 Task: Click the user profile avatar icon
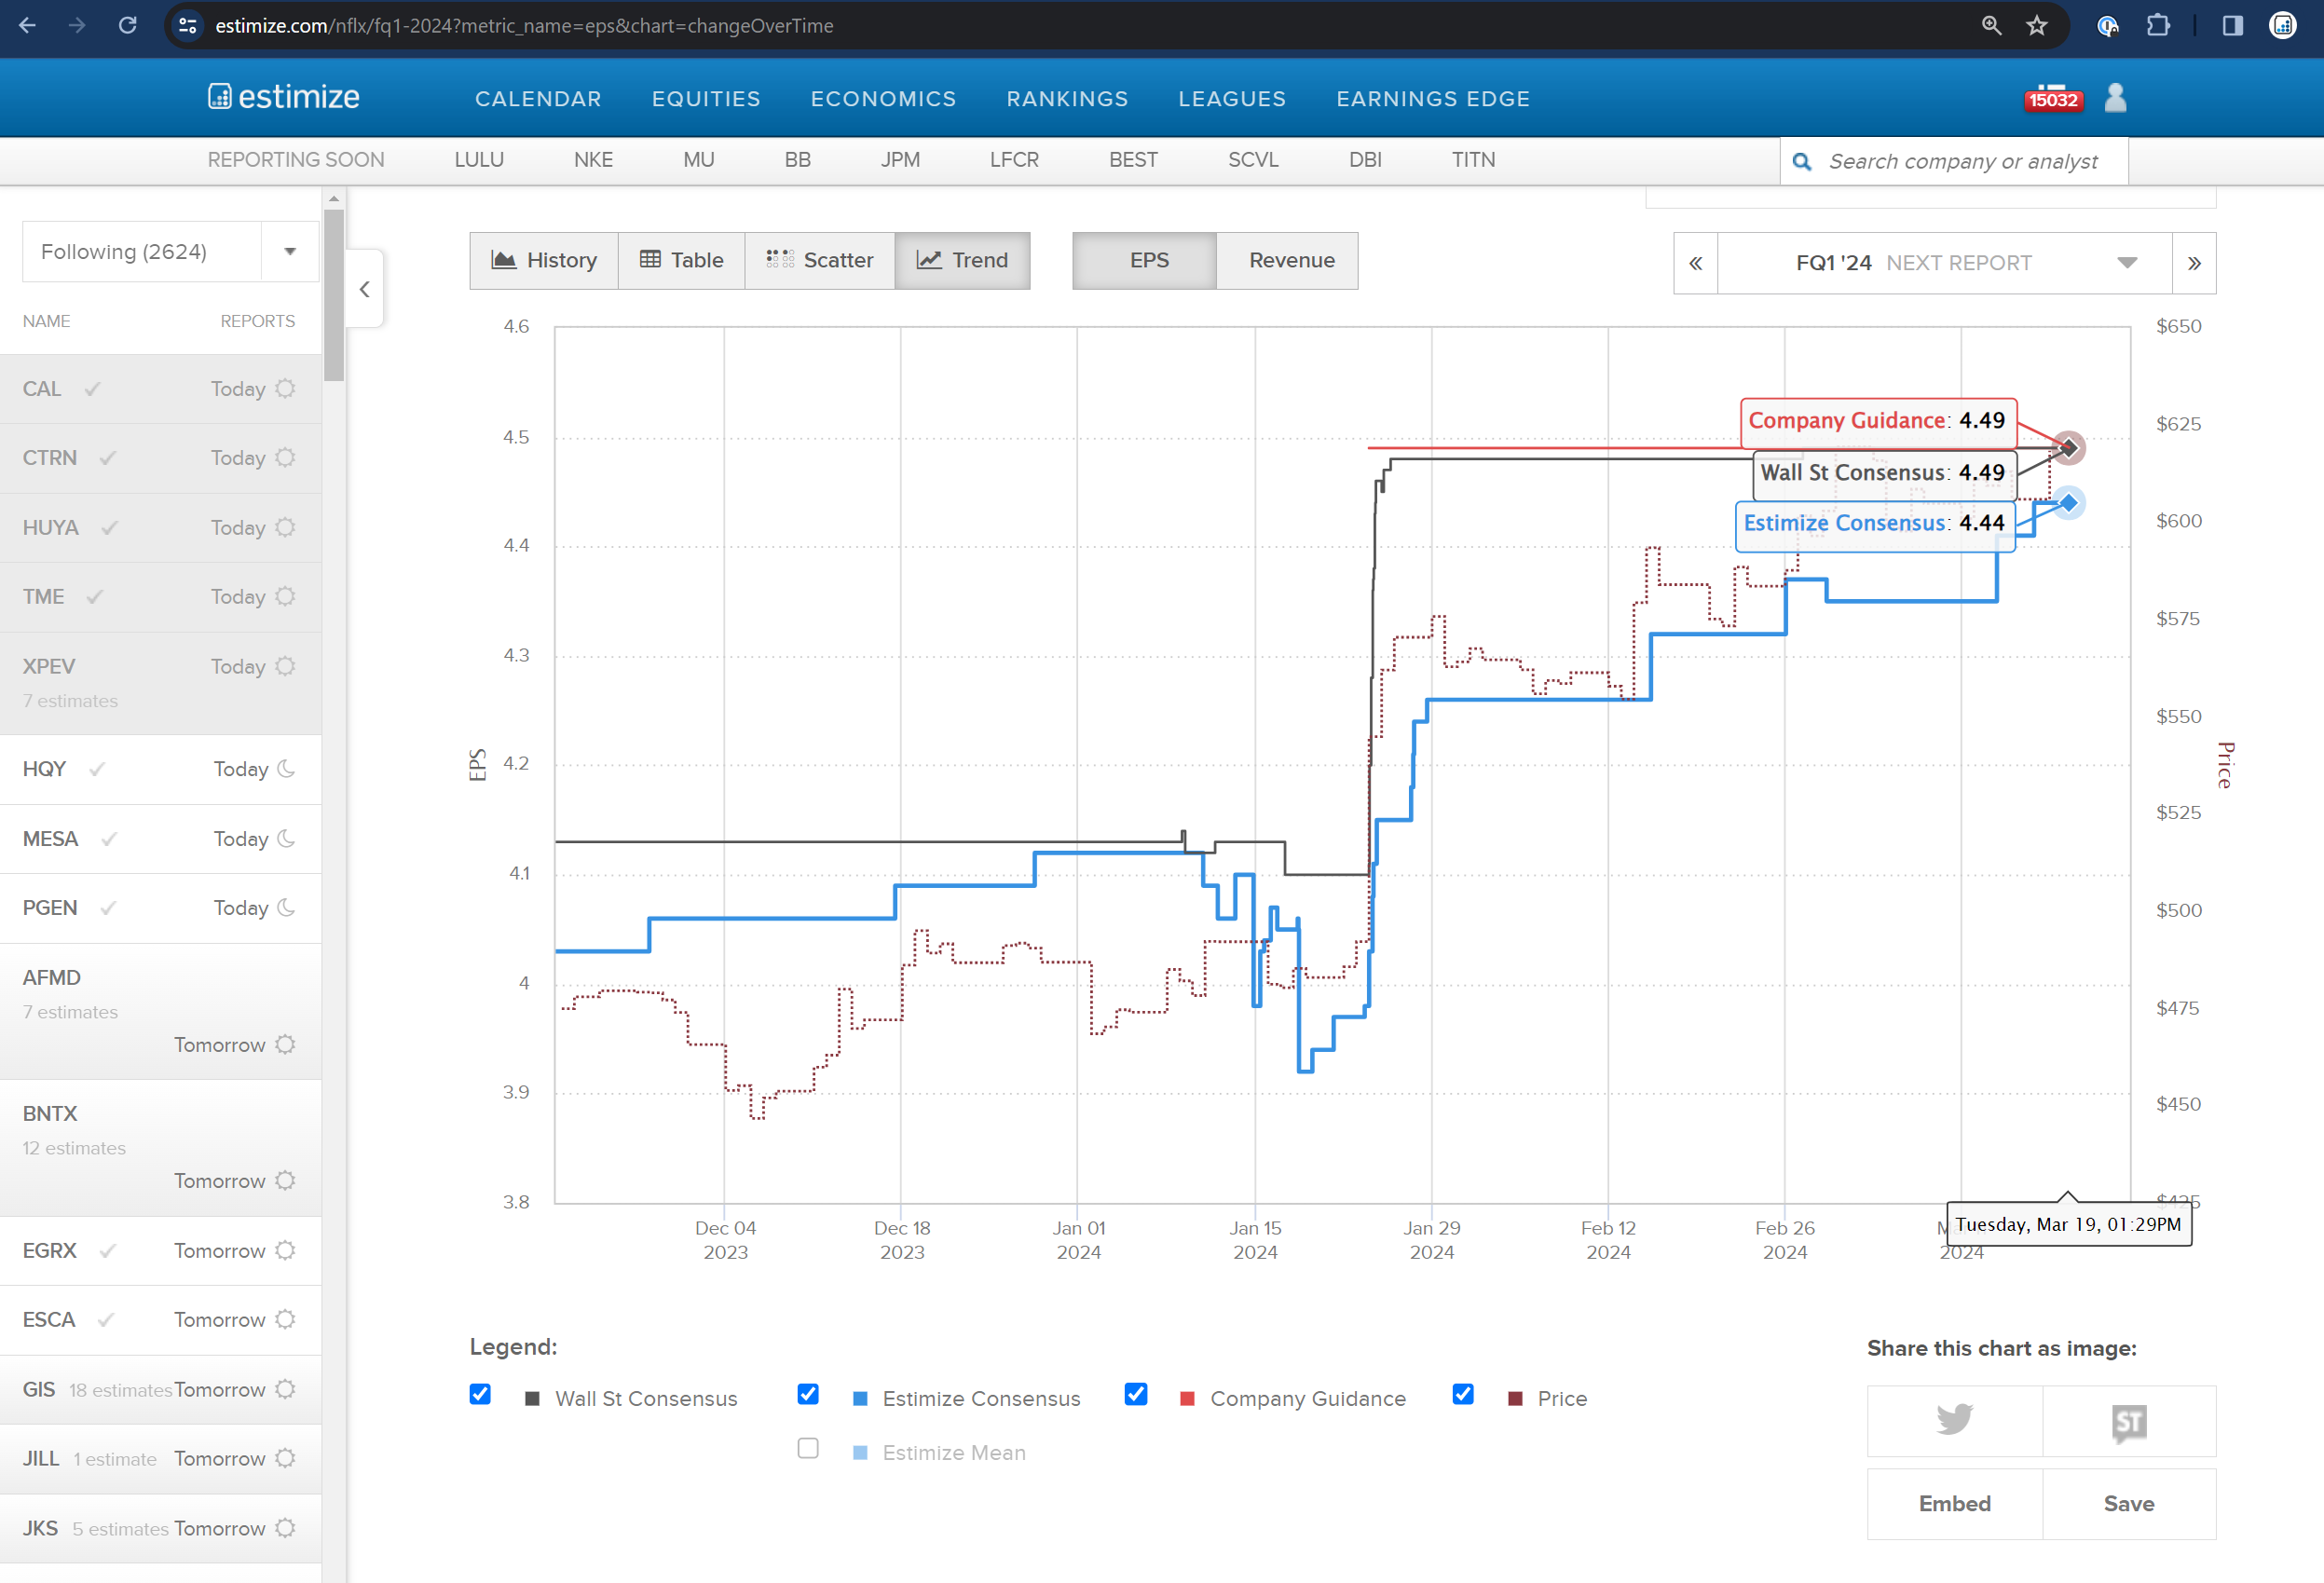coord(2115,98)
